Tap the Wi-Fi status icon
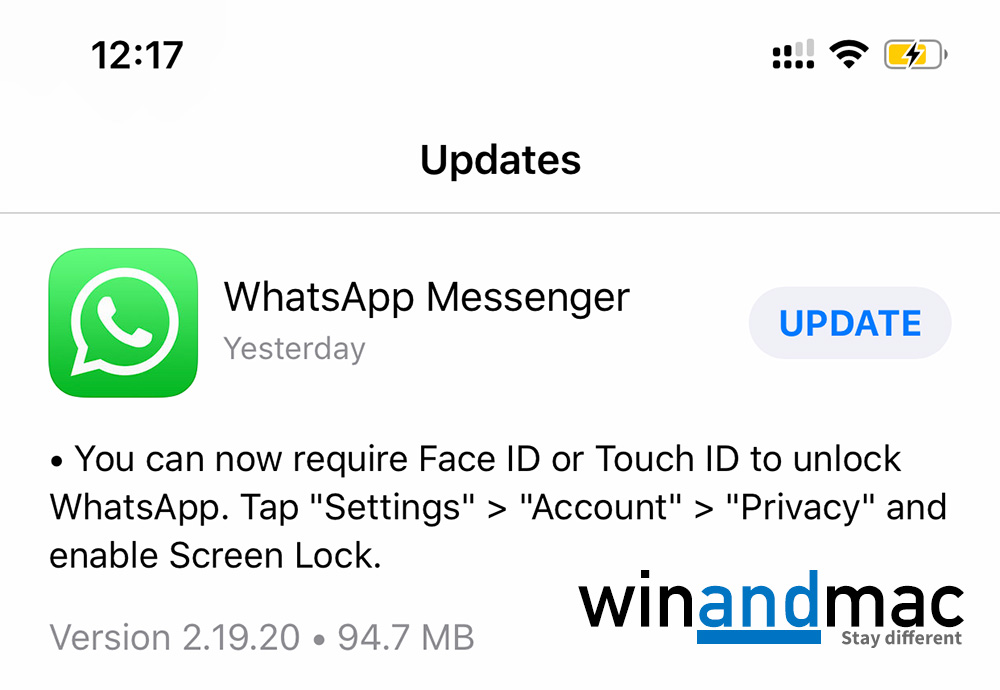Viewport: 1000px width, 690px height. (x=848, y=54)
